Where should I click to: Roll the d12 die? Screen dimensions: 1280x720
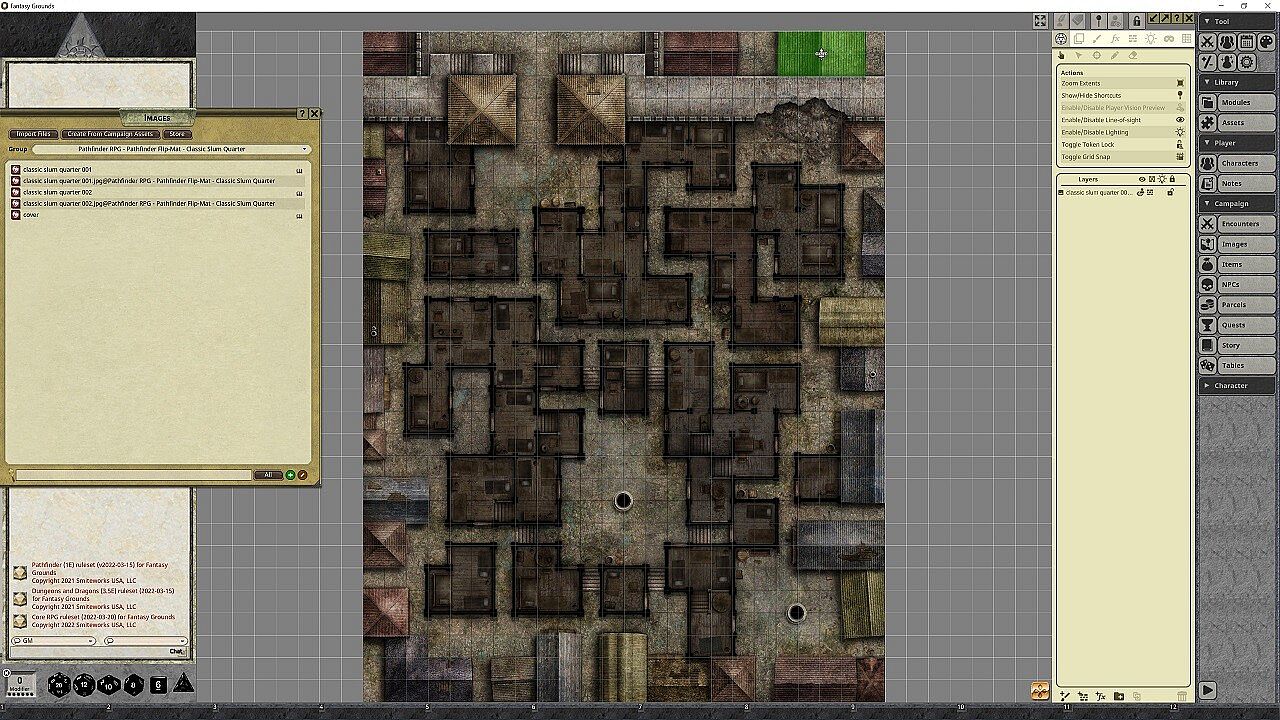[x=84, y=684]
